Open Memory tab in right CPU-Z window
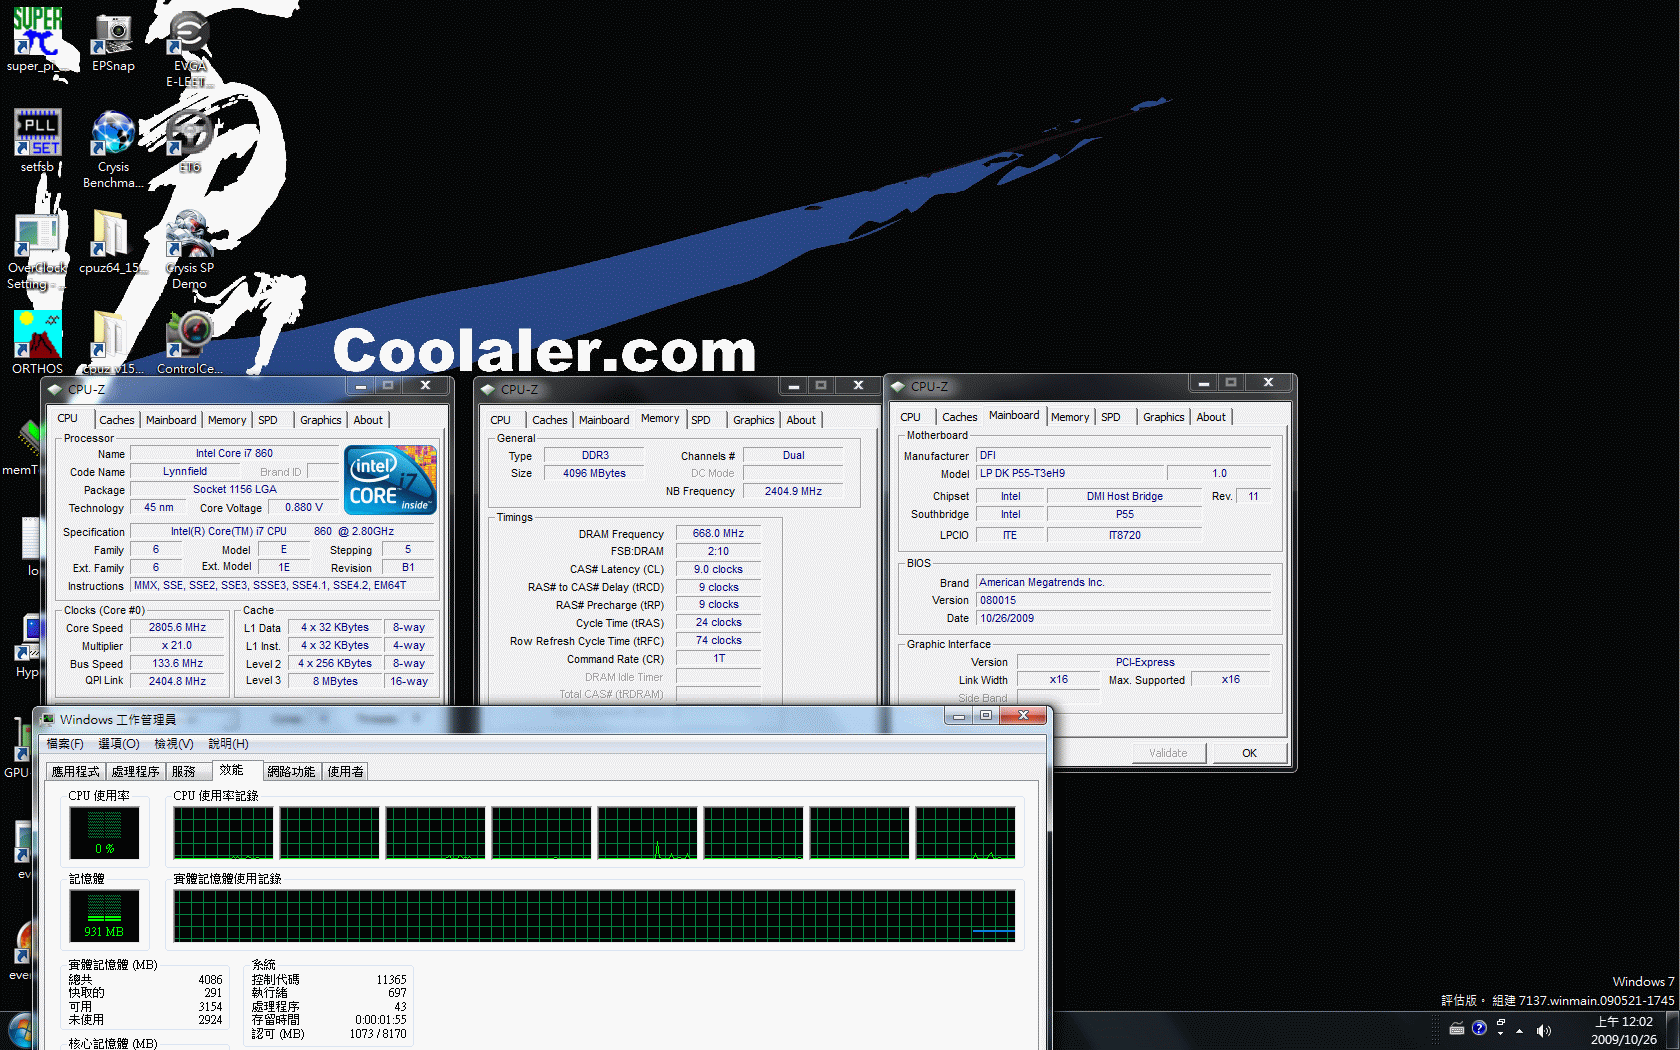The height and width of the screenshot is (1050, 1680). tap(1070, 417)
